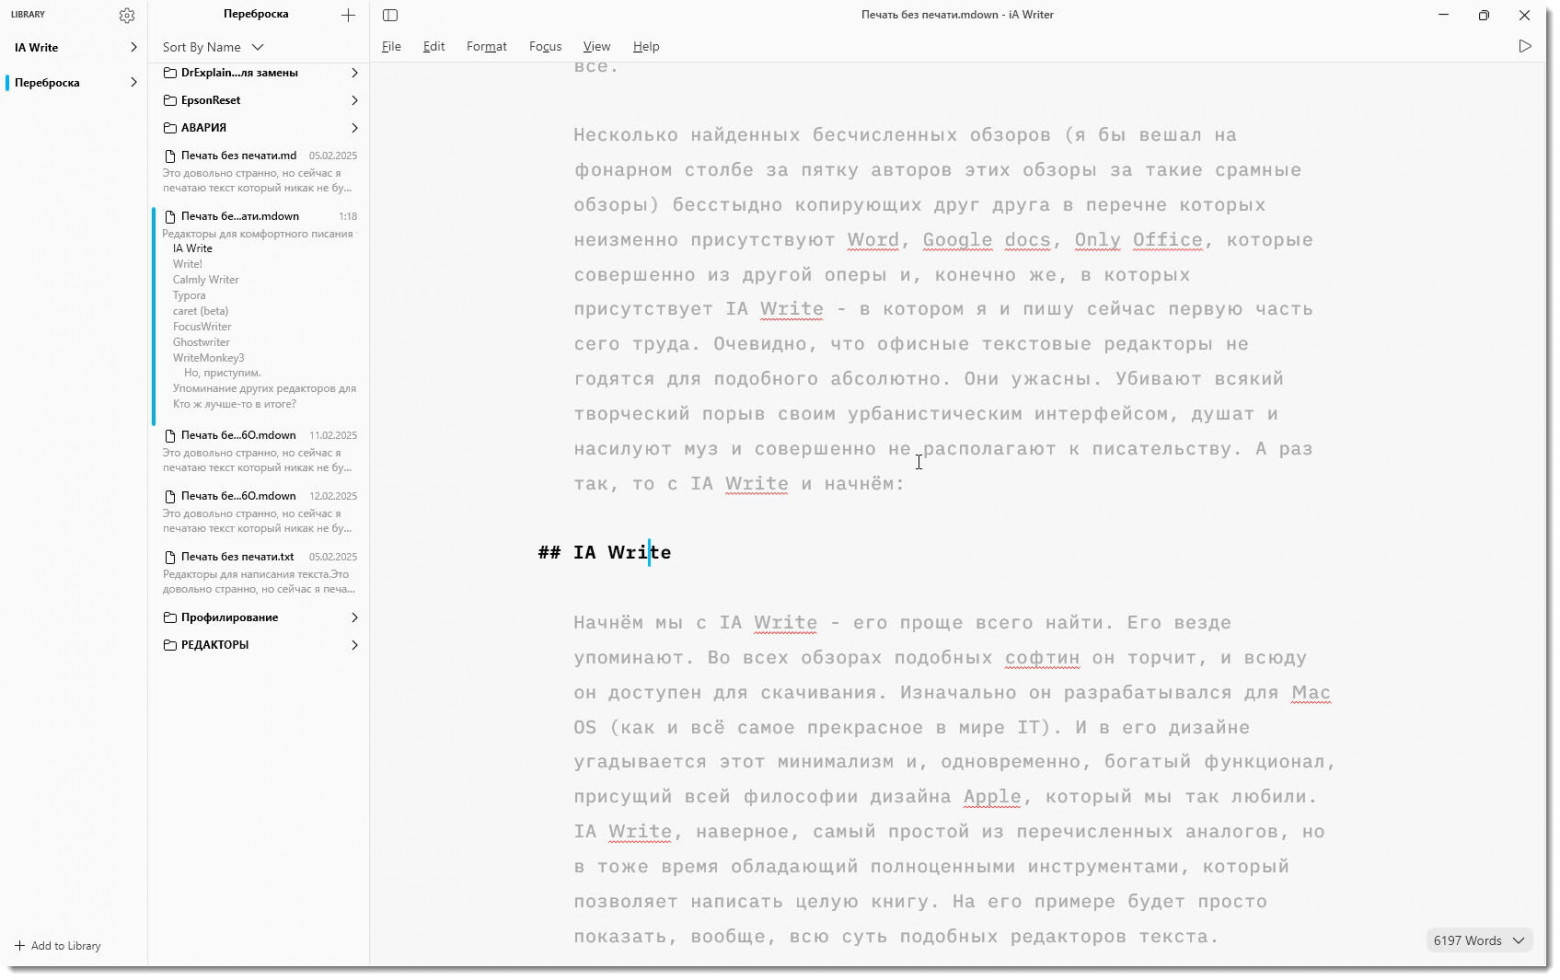Jump to Кто ж лучше-то в итоге? heading

point(234,404)
